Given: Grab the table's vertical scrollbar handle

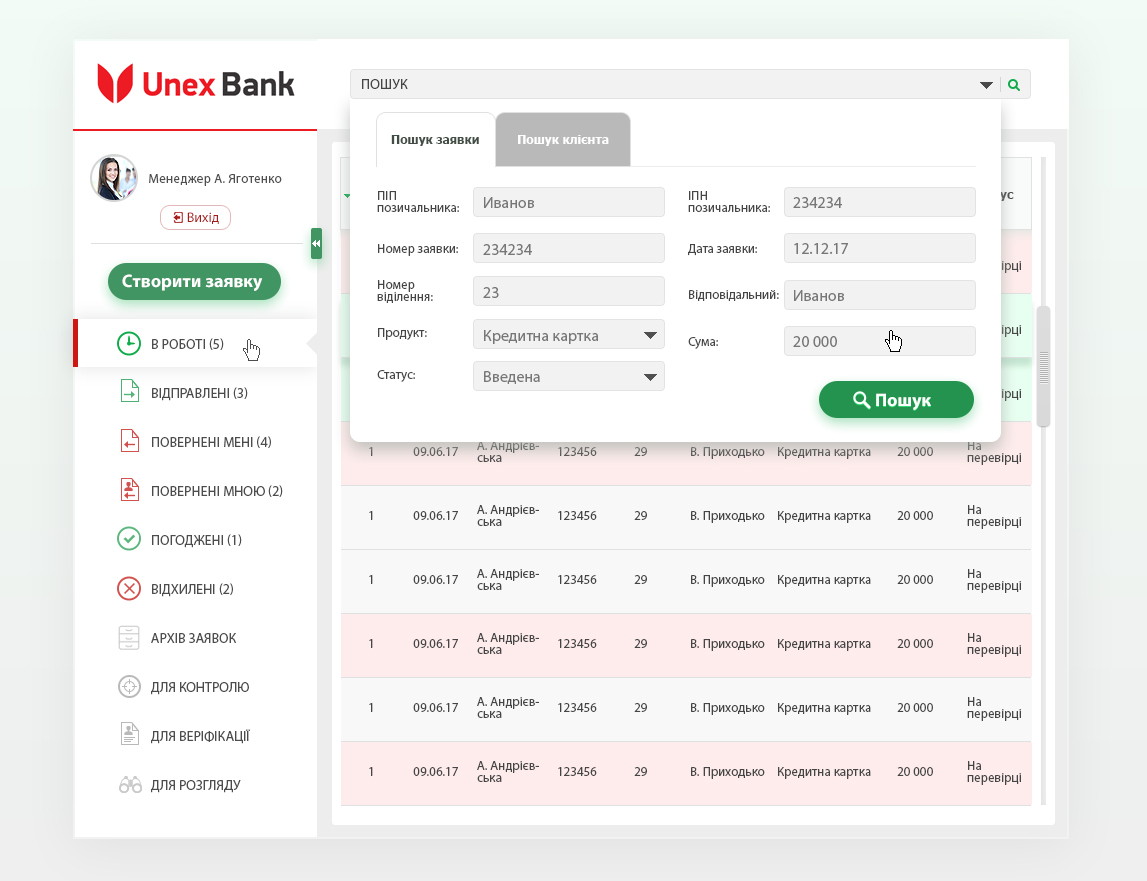Looking at the screenshot, I should (x=1043, y=366).
